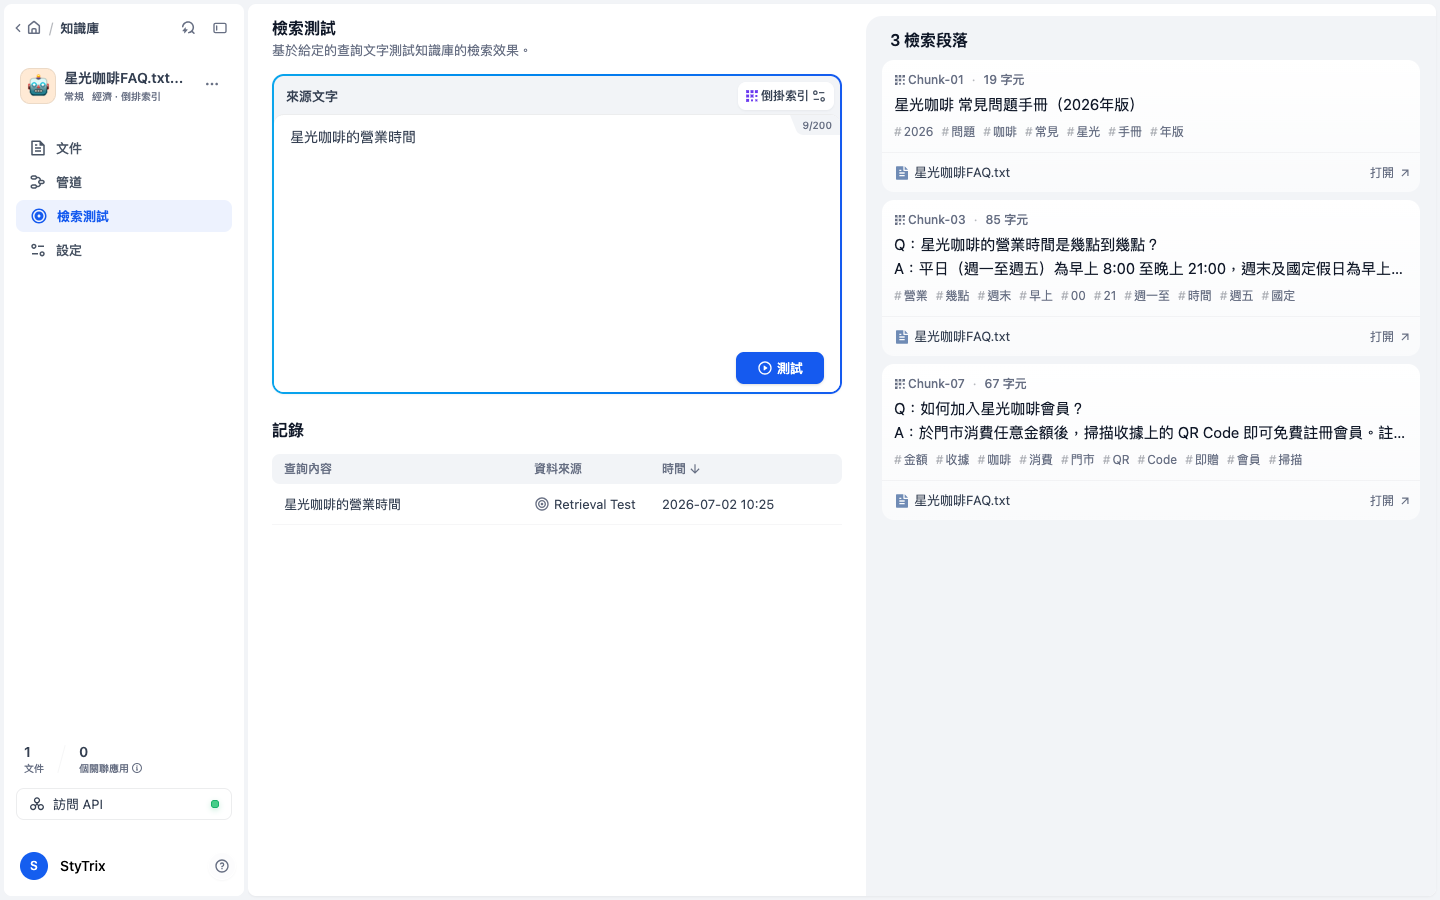Screen dimensions: 1440x900
Task: Click the Chunk-03 grid icon
Action: pyautogui.click(x=900, y=220)
